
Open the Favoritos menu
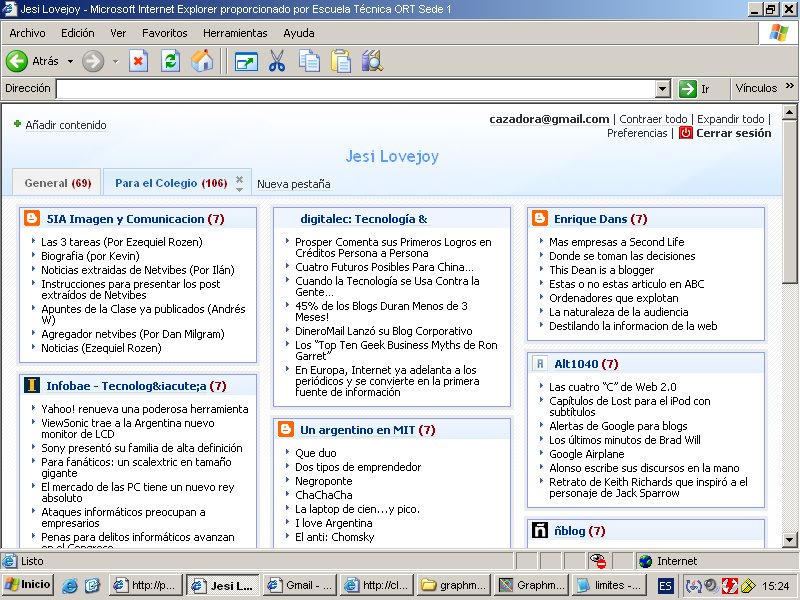pos(164,33)
